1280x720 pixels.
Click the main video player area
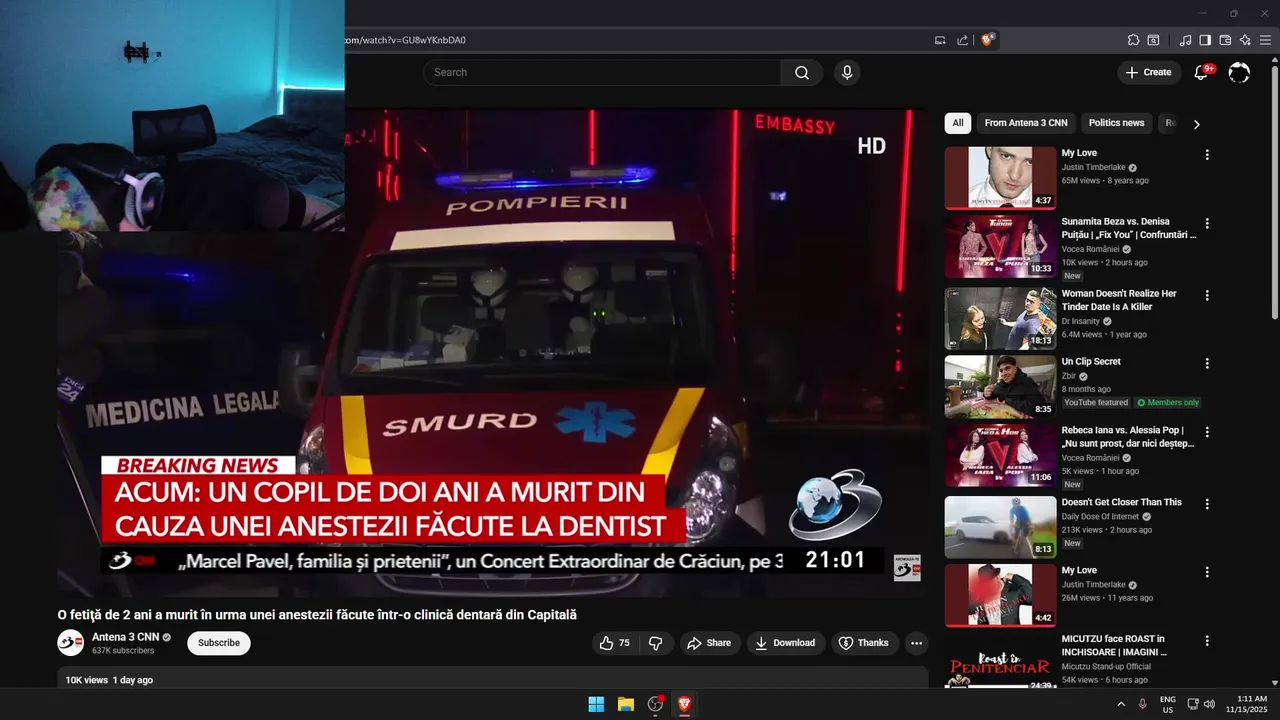[492, 353]
